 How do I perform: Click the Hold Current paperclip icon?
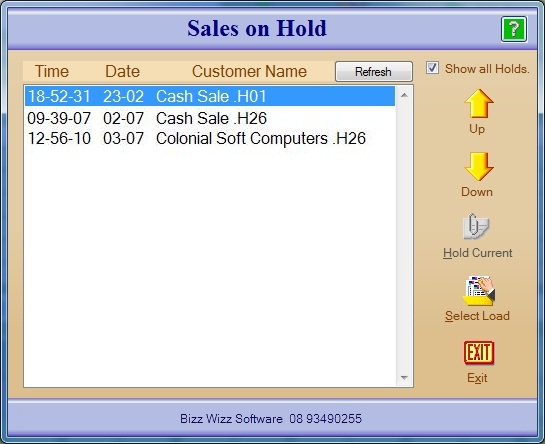click(477, 226)
